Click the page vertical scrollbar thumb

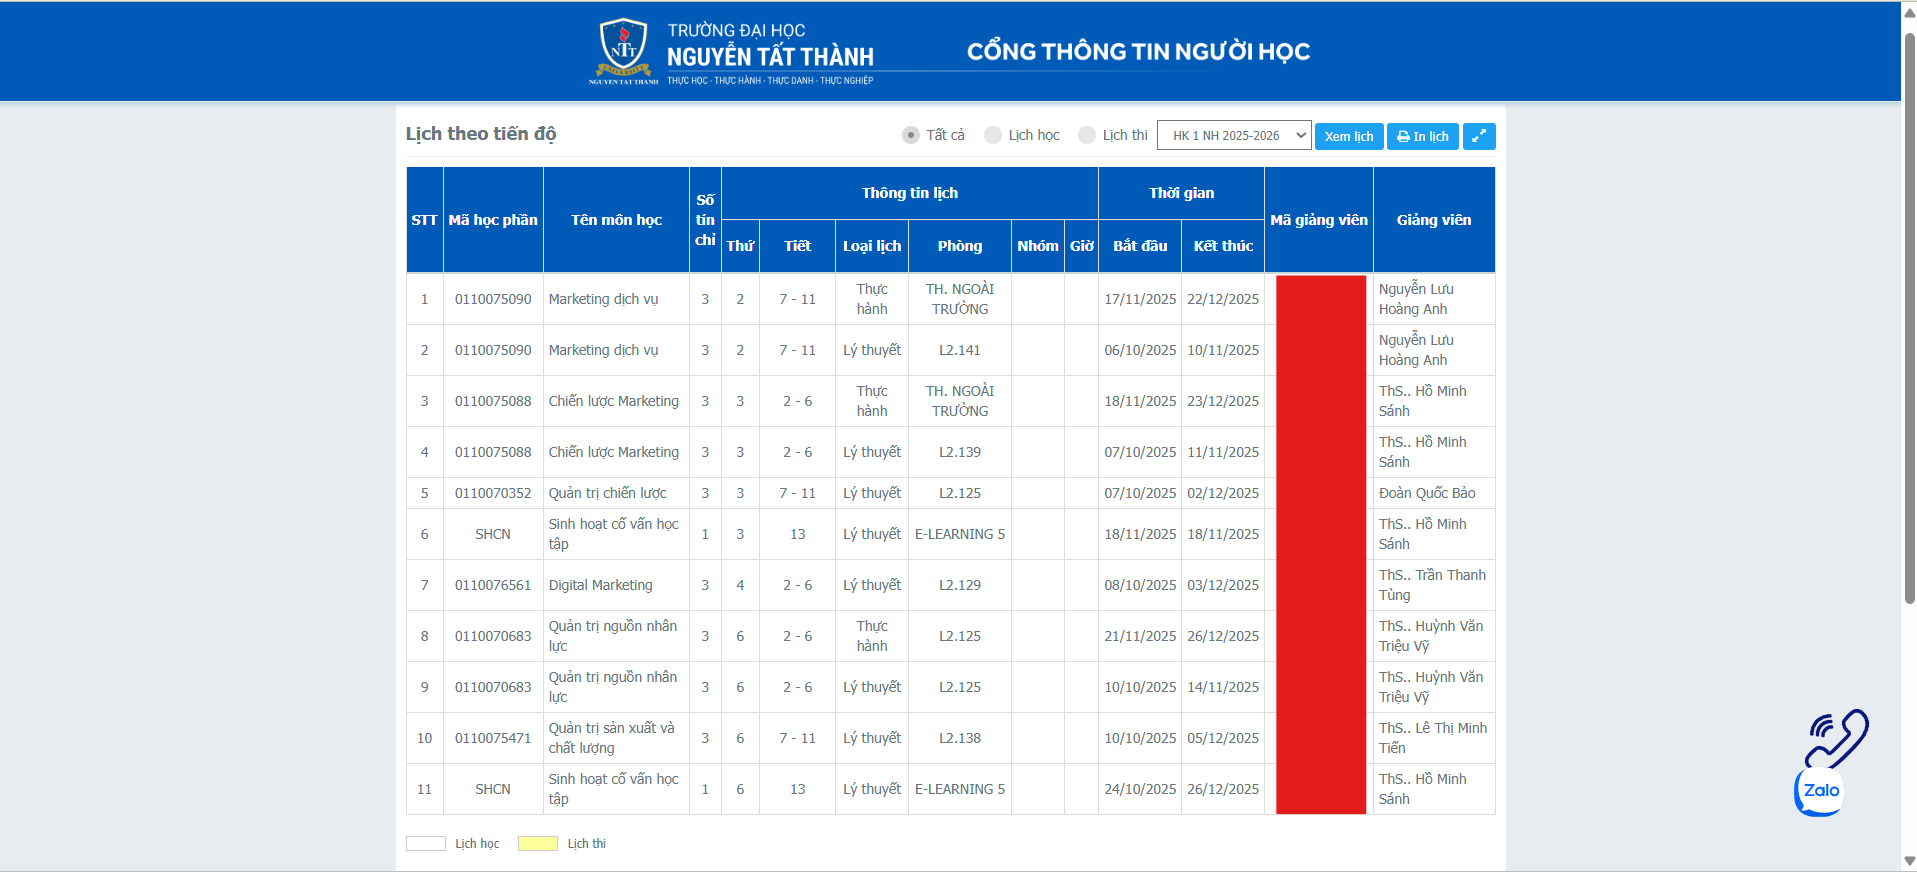[1909, 320]
